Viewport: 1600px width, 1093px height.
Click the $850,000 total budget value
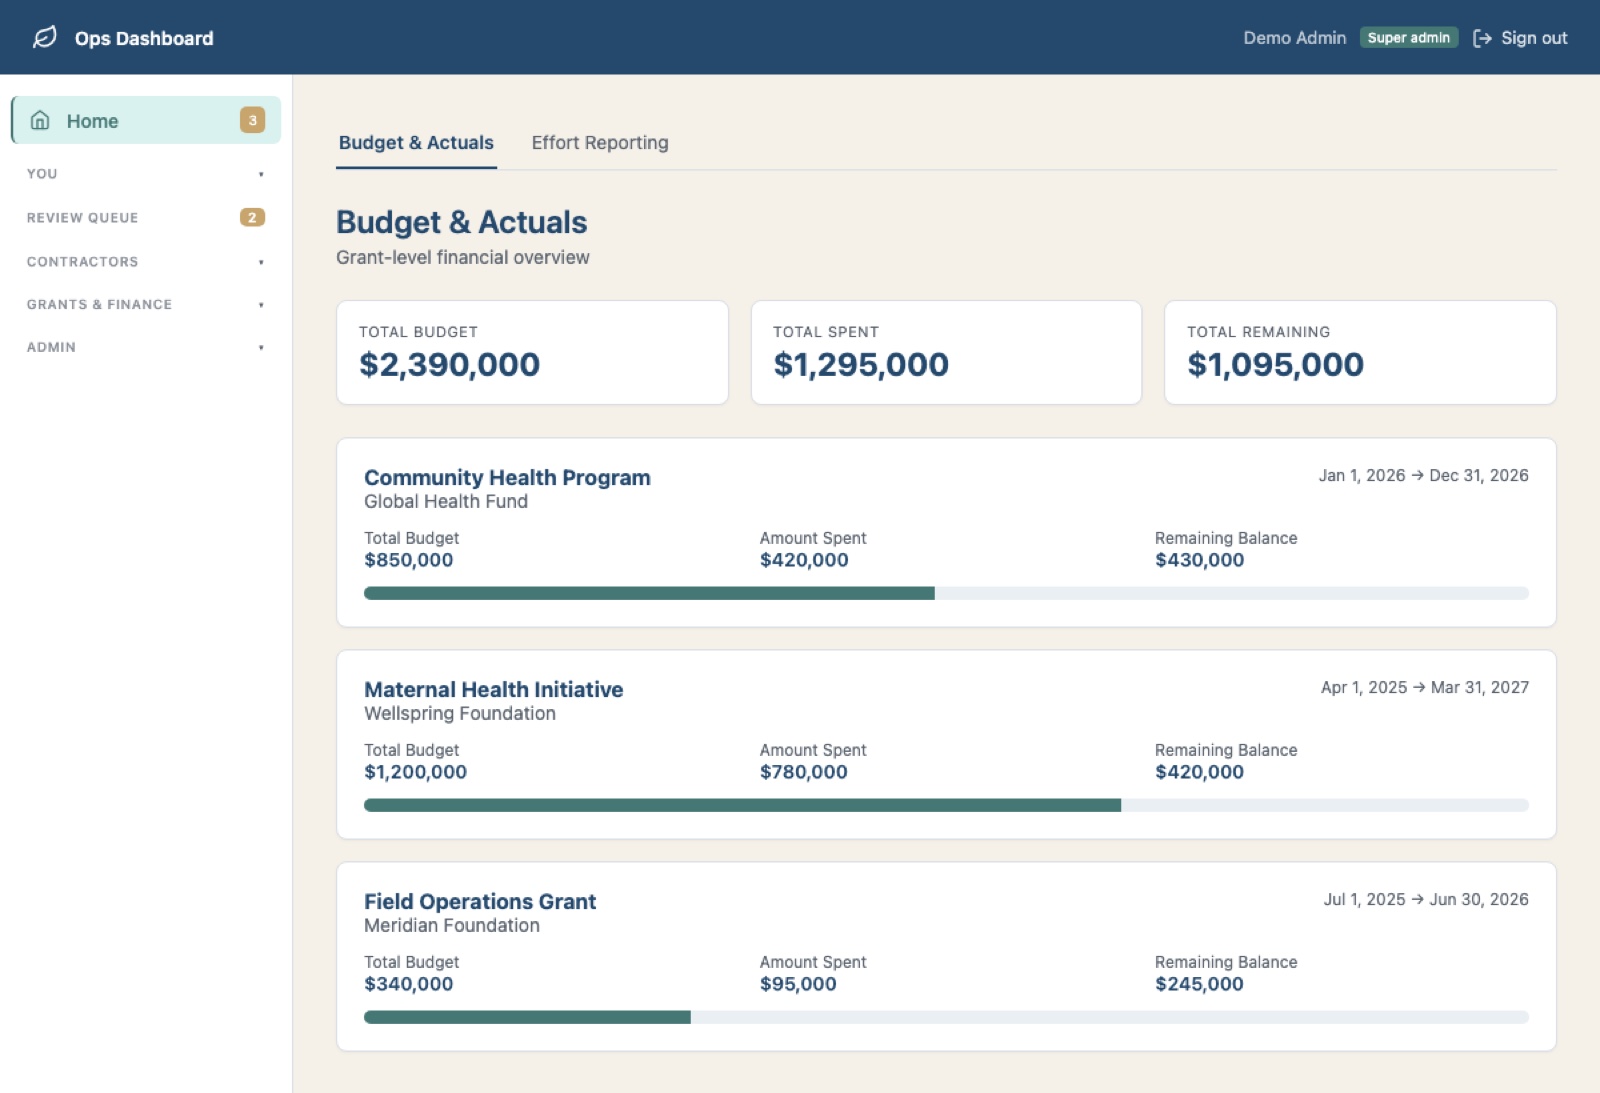coord(408,560)
